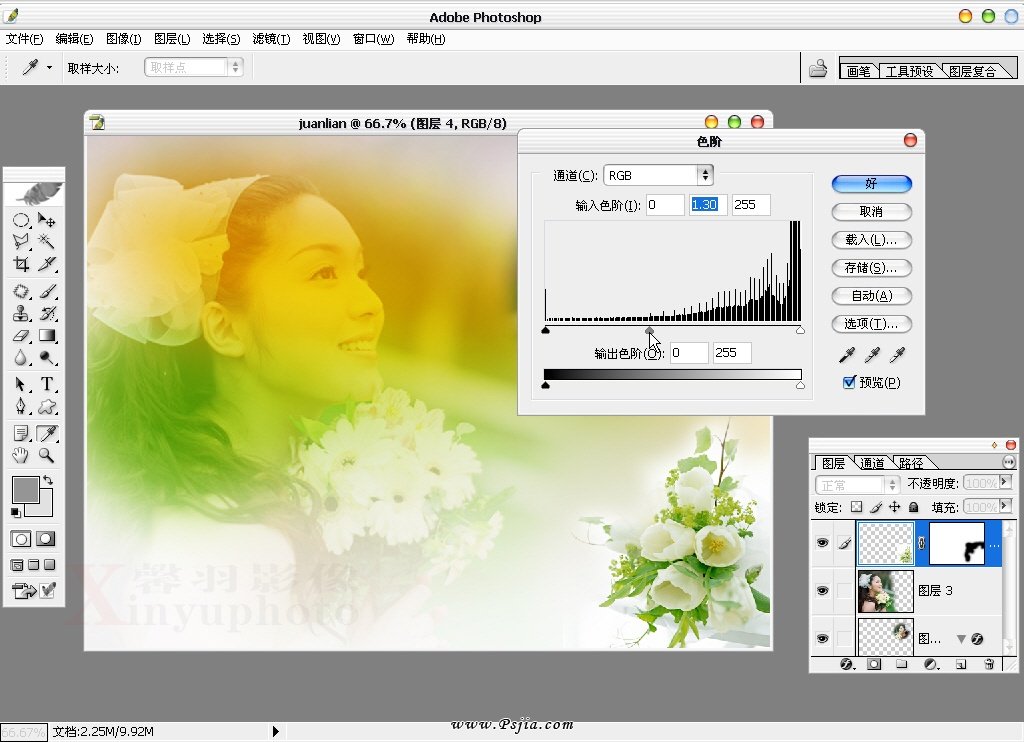Click the white point eyedropper in Levels
1024x742 pixels.
897,355
